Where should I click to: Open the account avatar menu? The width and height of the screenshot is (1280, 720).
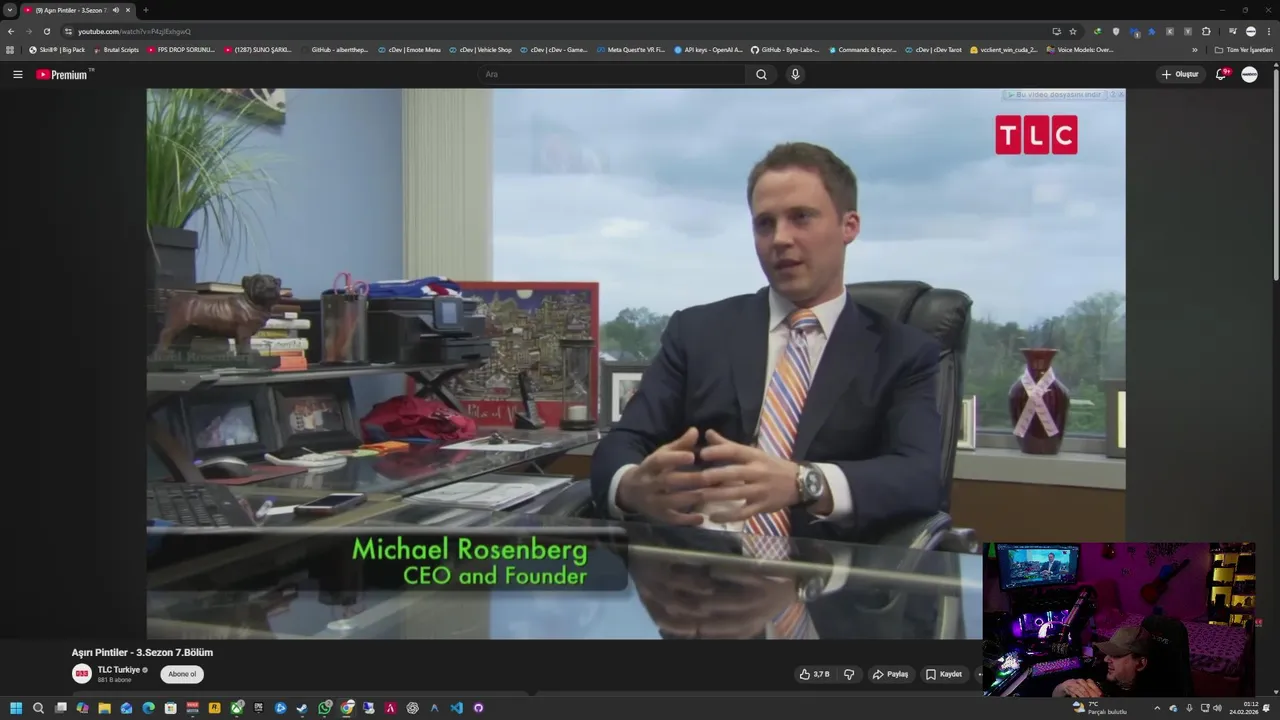(1249, 74)
